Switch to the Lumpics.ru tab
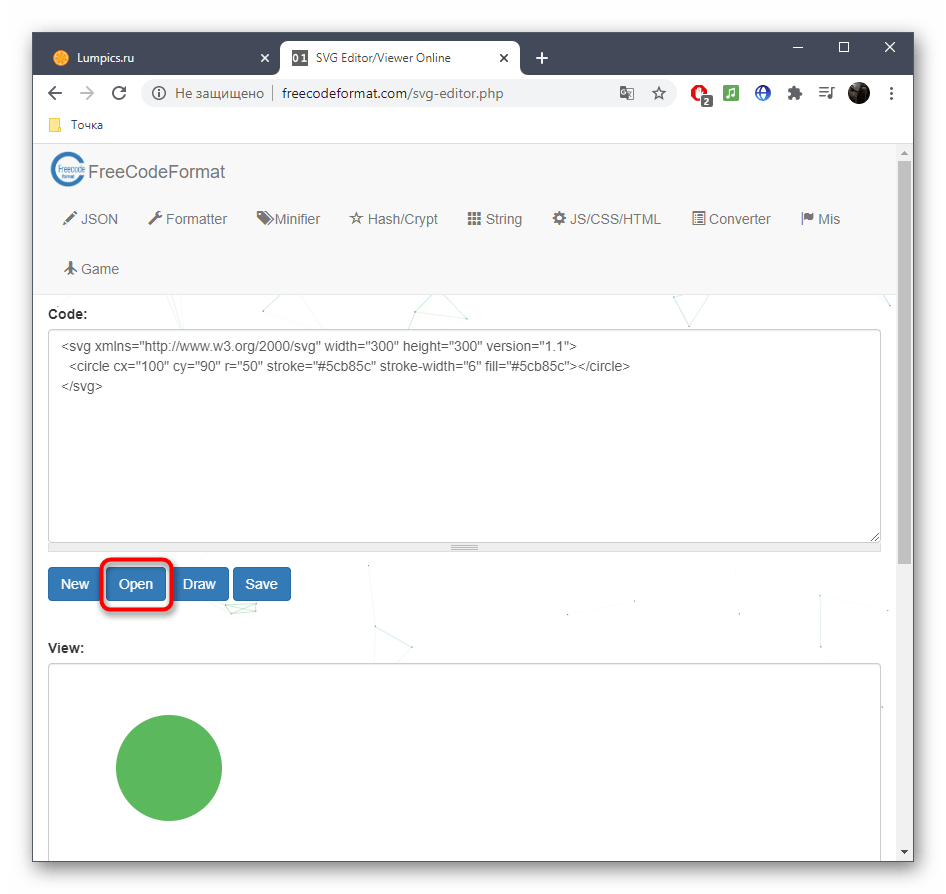The height and width of the screenshot is (894, 946). [157, 58]
